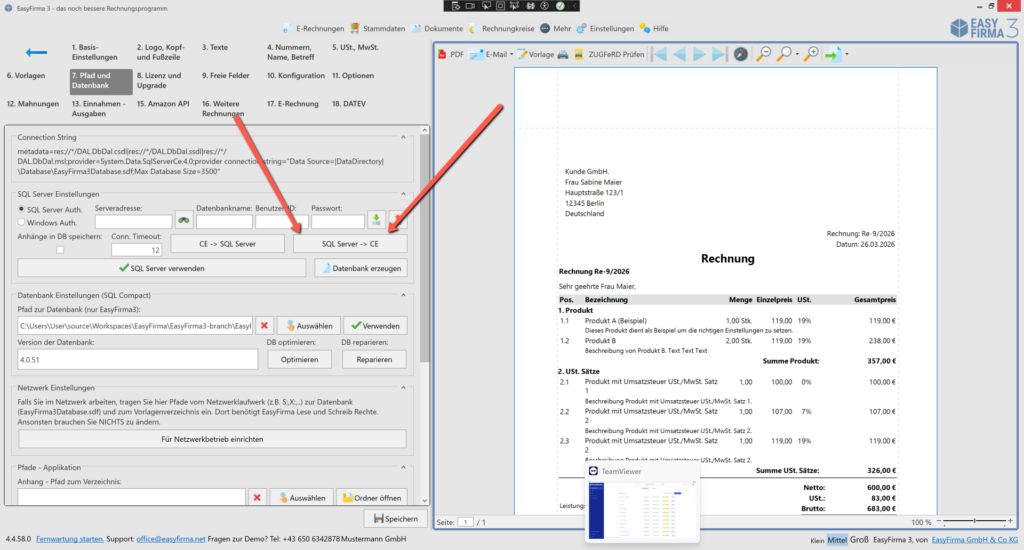Click the green arrow export page icon
1024x550 pixels.
[x=833, y=54]
